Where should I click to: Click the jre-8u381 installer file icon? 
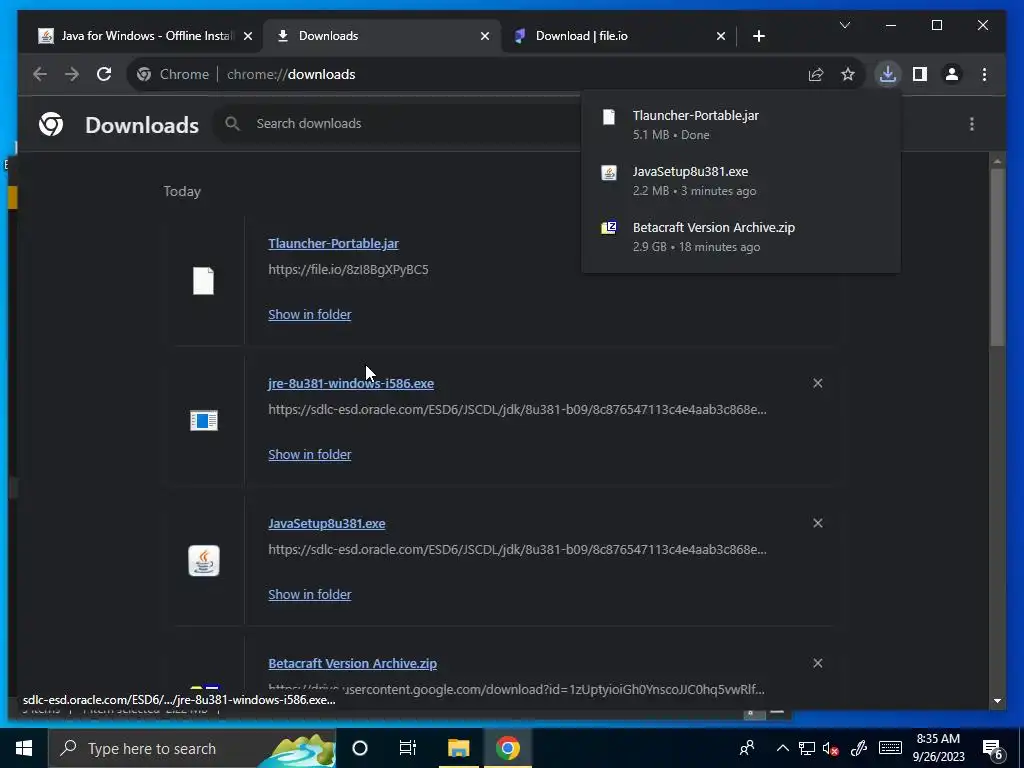pyautogui.click(x=203, y=421)
